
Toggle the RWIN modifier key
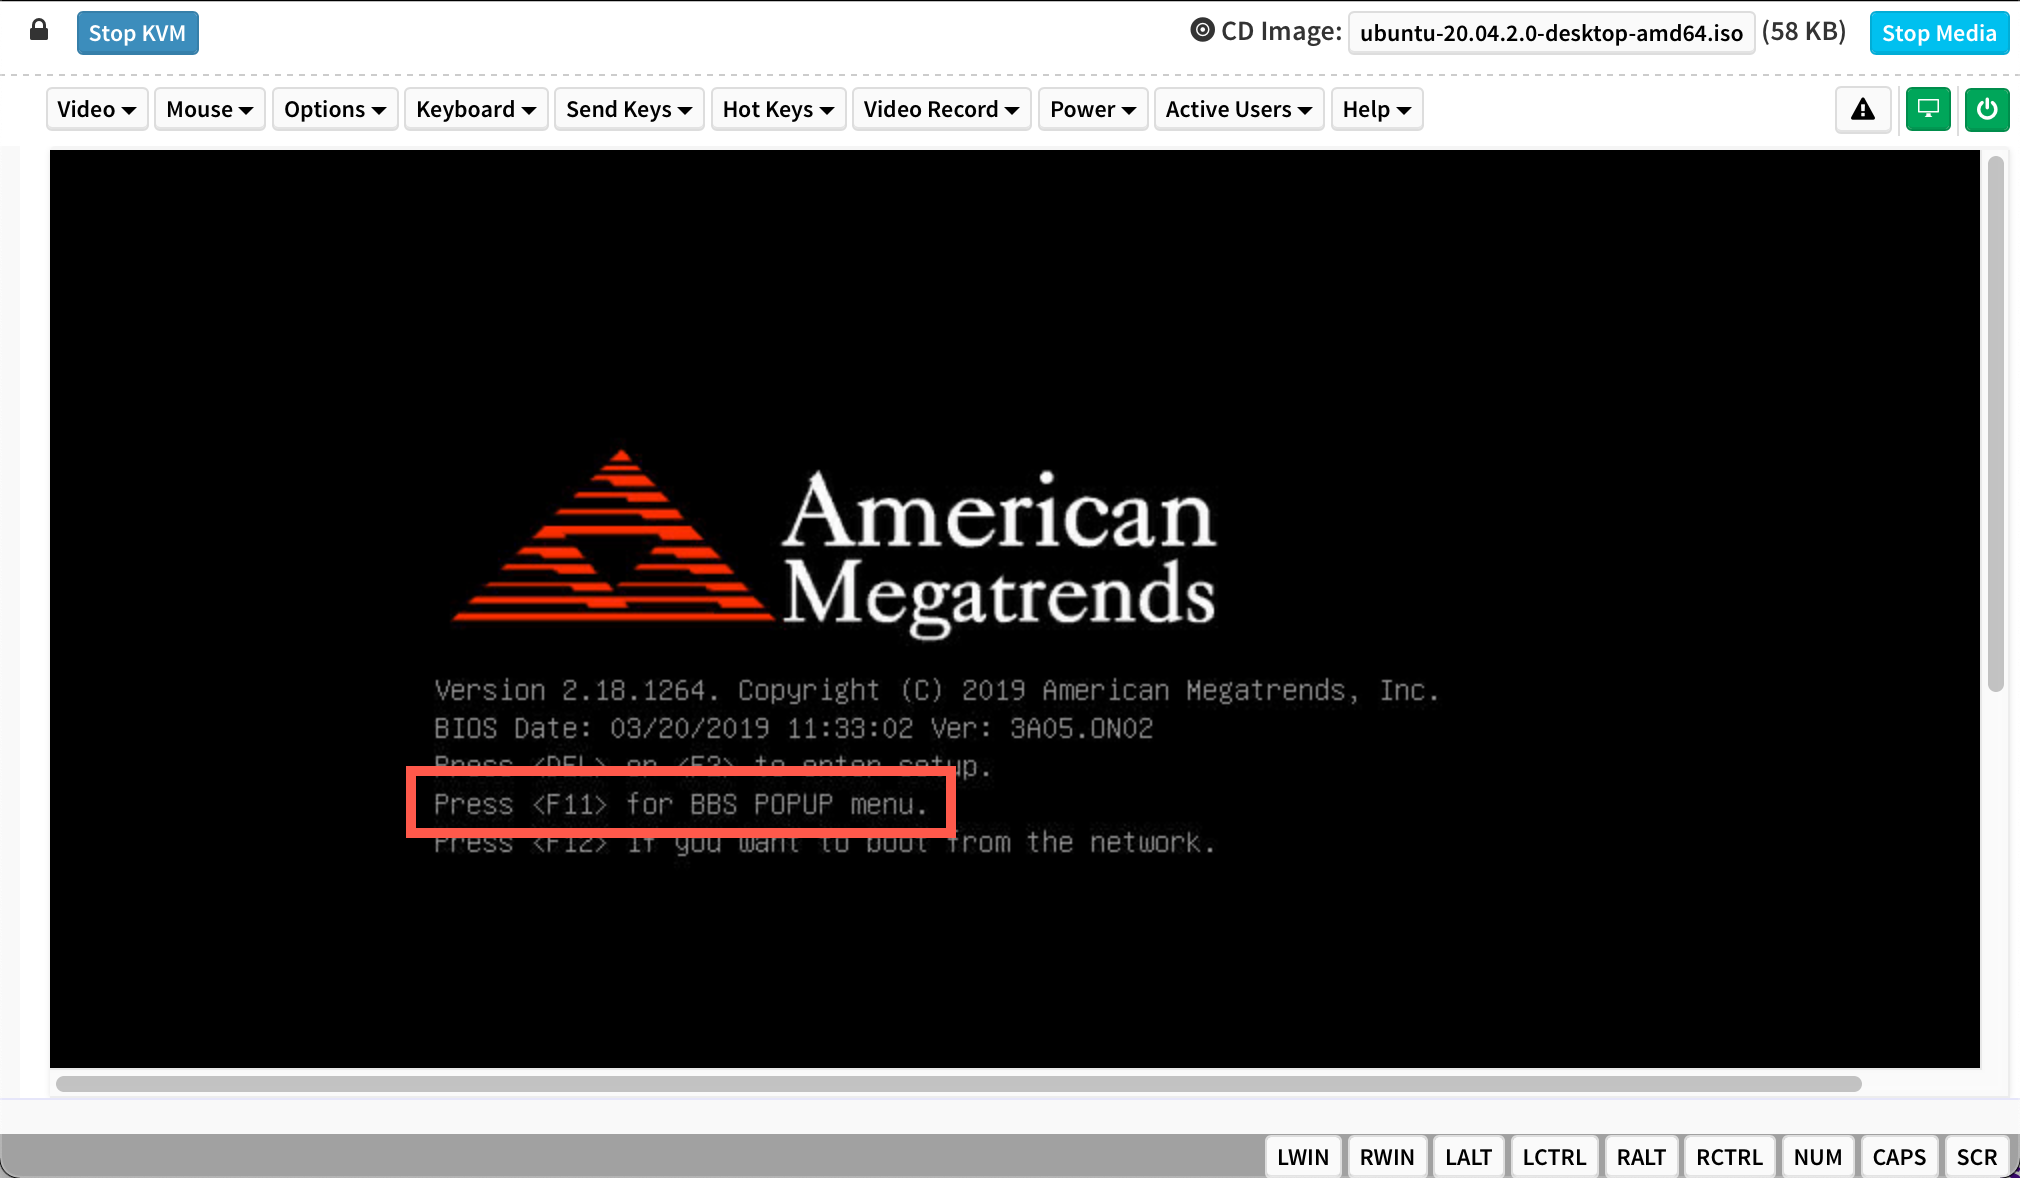[x=1386, y=1156]
